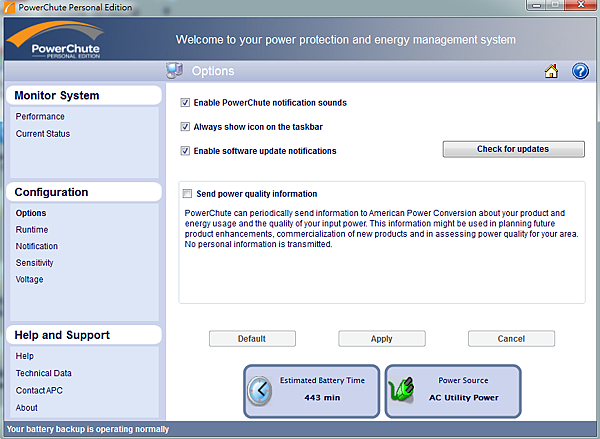The width and height of the screenshot is (600, 439).
Task: Click the PowerChute logo banner
Action: pos(56,40)
